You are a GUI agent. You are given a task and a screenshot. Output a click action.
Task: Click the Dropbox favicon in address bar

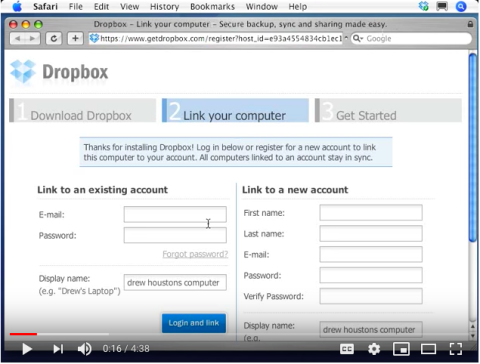pyautogui.click(x=94, y=38)
